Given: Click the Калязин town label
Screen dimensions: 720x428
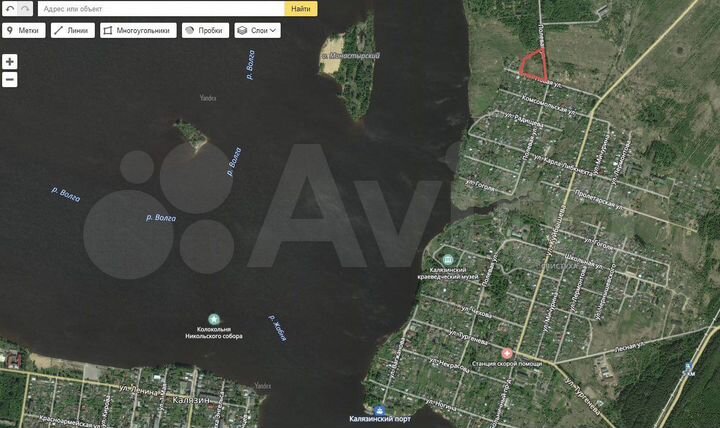Looking at the screenshot, I should [191, 400].
